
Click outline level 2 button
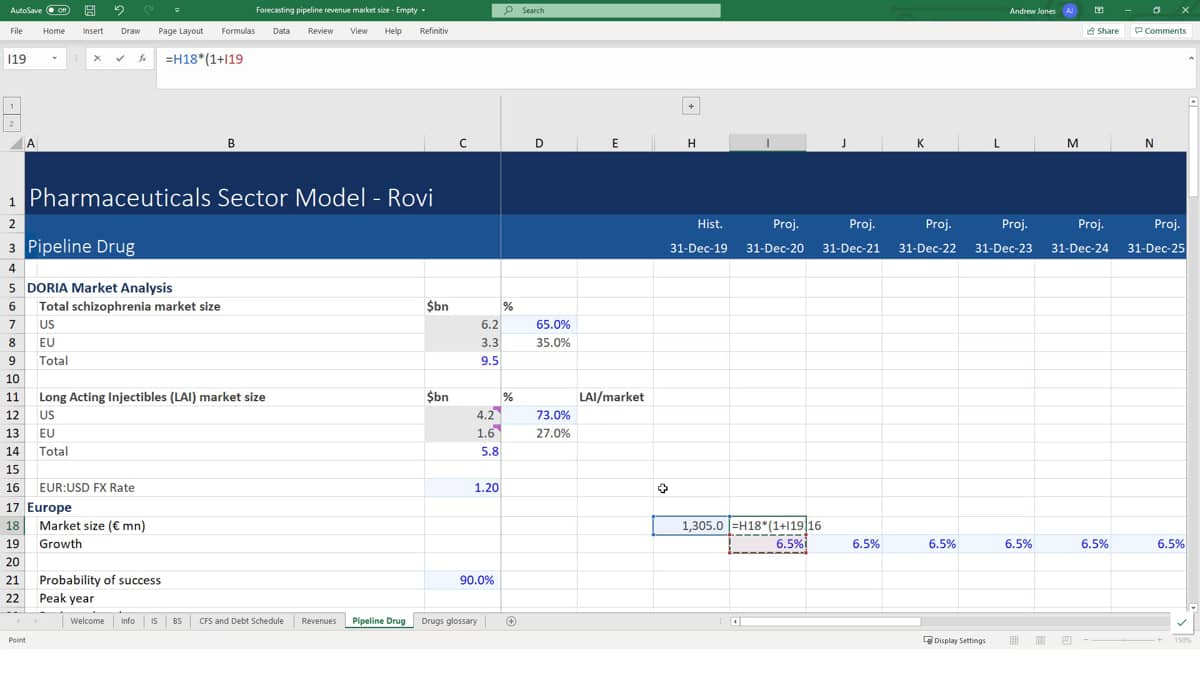pyautogui.click(x=11, y=124)
